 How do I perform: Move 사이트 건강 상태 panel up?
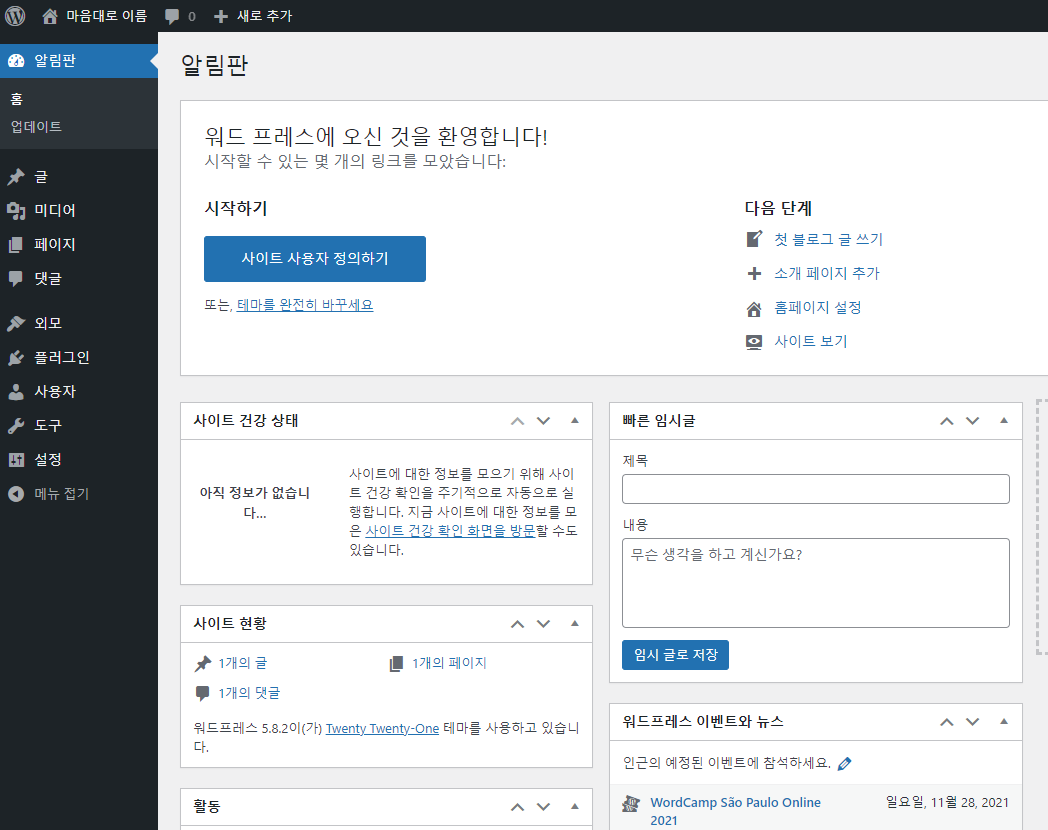point(517,421)
